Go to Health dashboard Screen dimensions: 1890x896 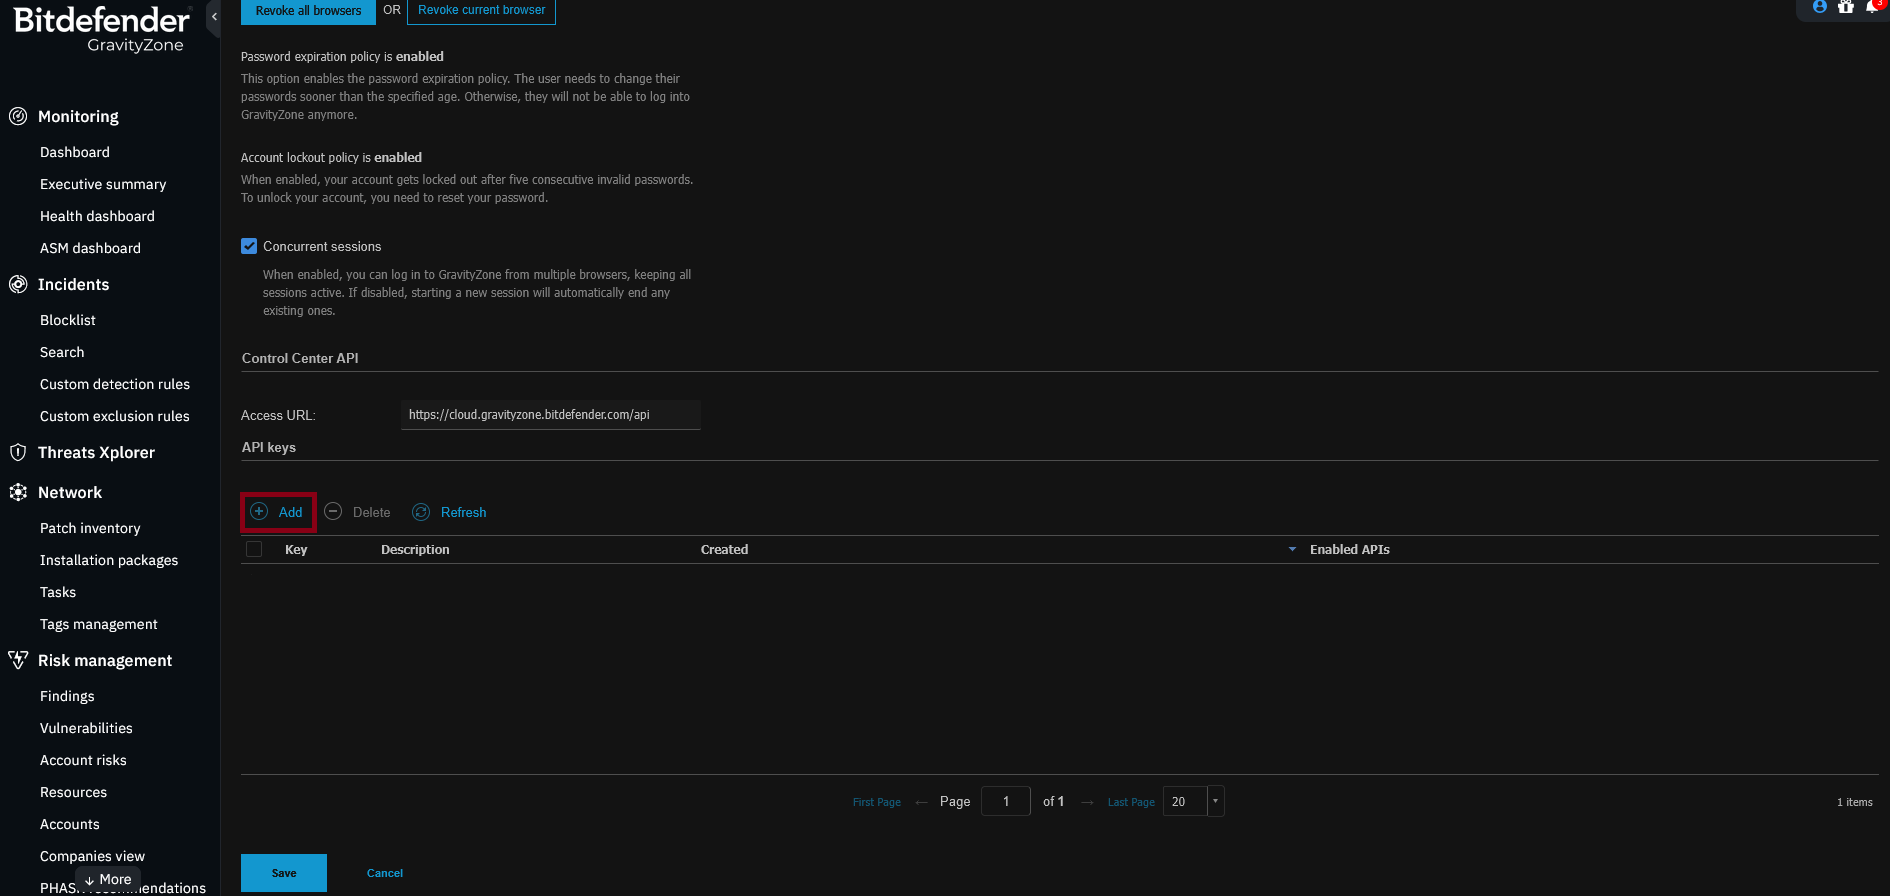coord(97,216)
